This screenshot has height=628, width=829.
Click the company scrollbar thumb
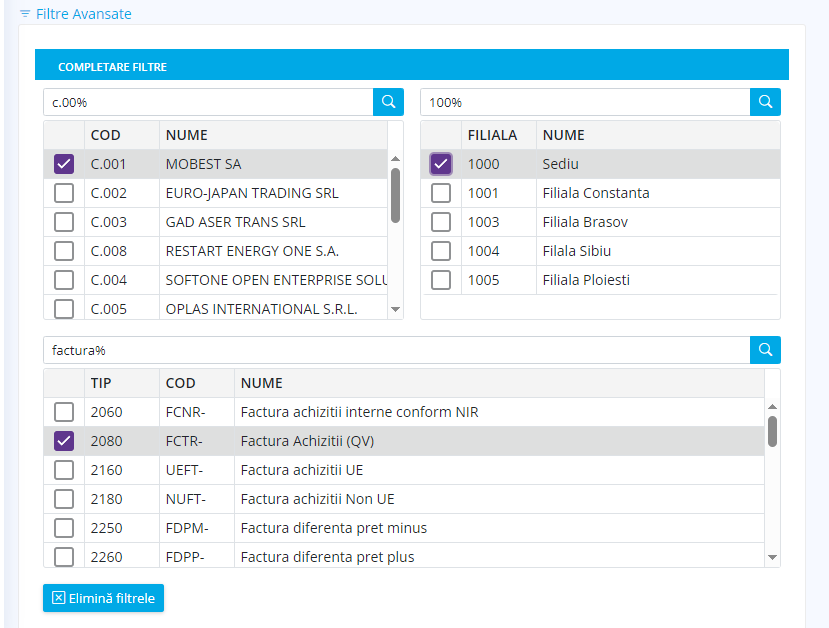395,195
